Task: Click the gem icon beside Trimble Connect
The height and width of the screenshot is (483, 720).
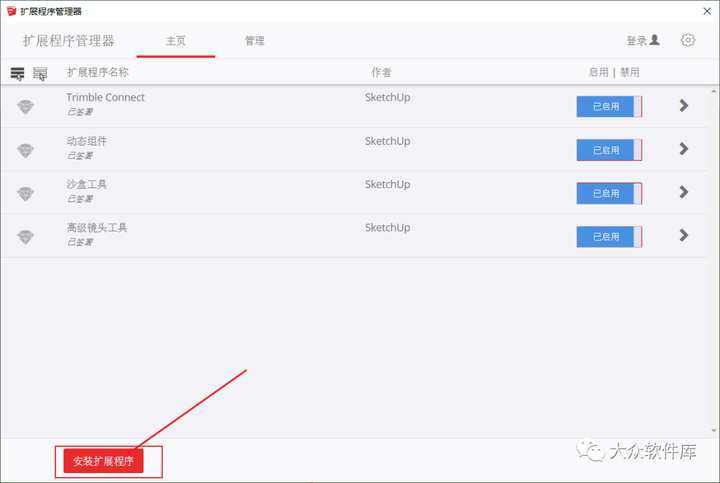Action: pyautogui.click(x=25, y=107)
